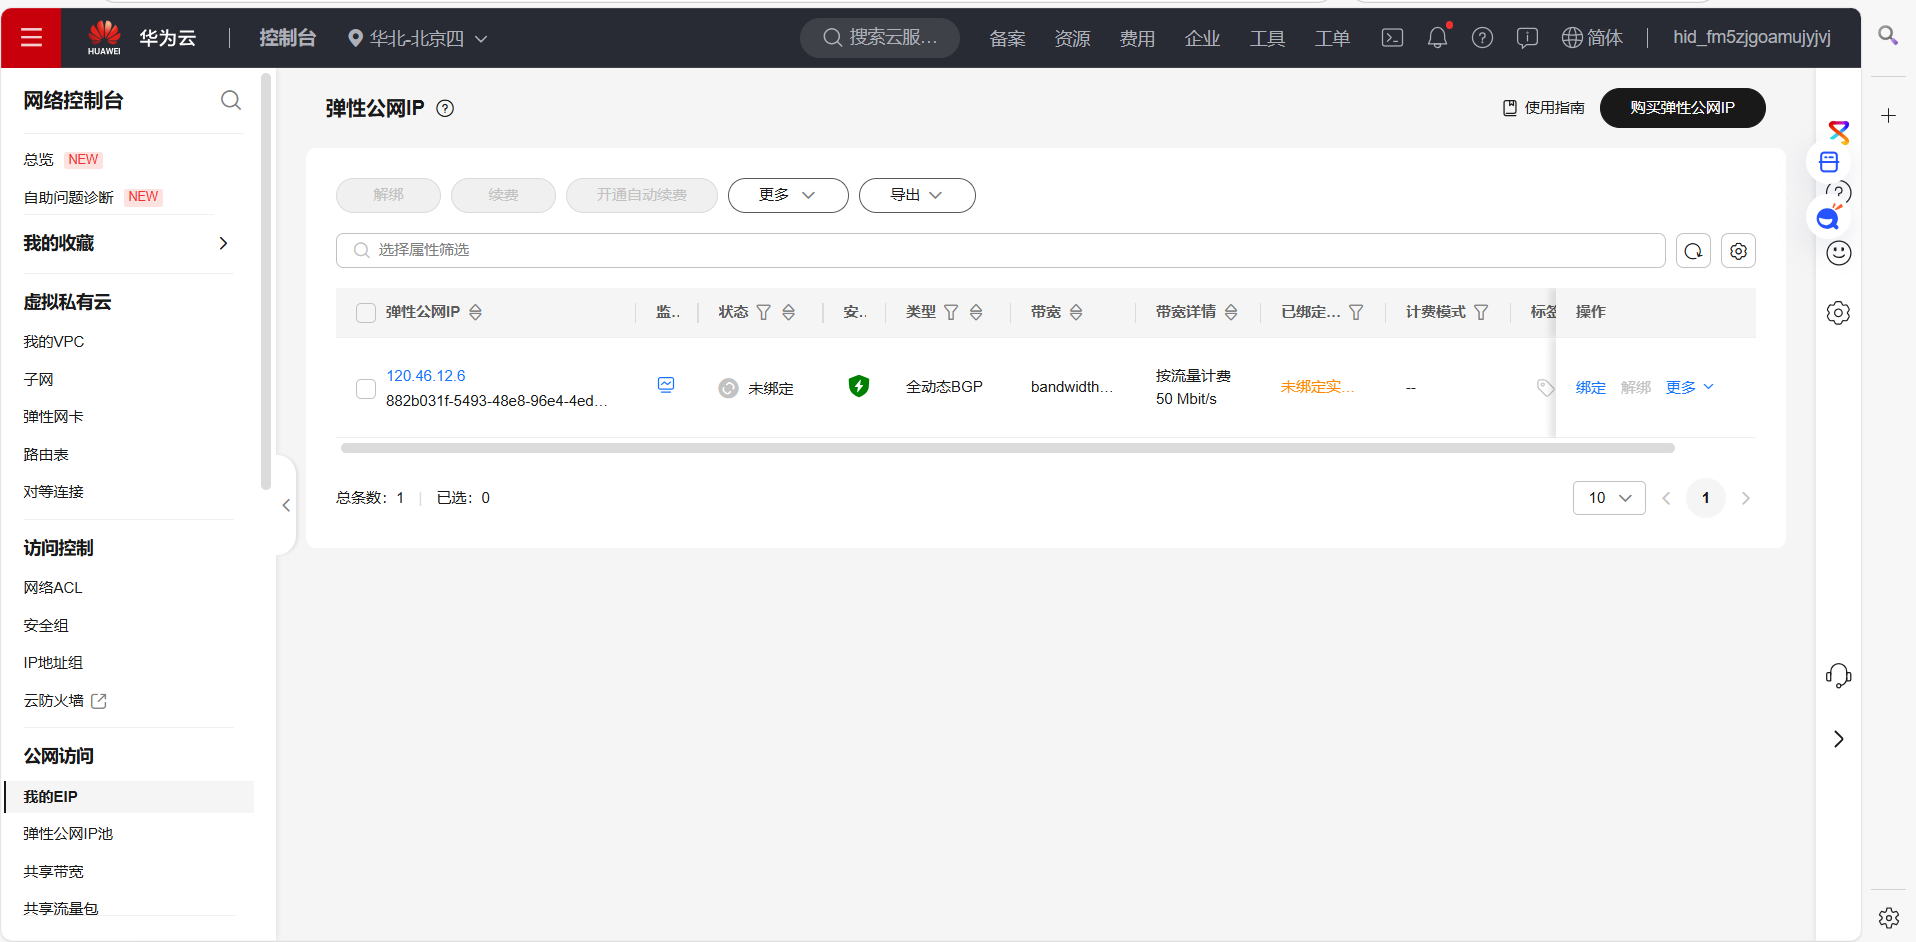This screenshot has height=942, width=1916.
Task: Expand the right side panel arrow
Action: 1838,739
